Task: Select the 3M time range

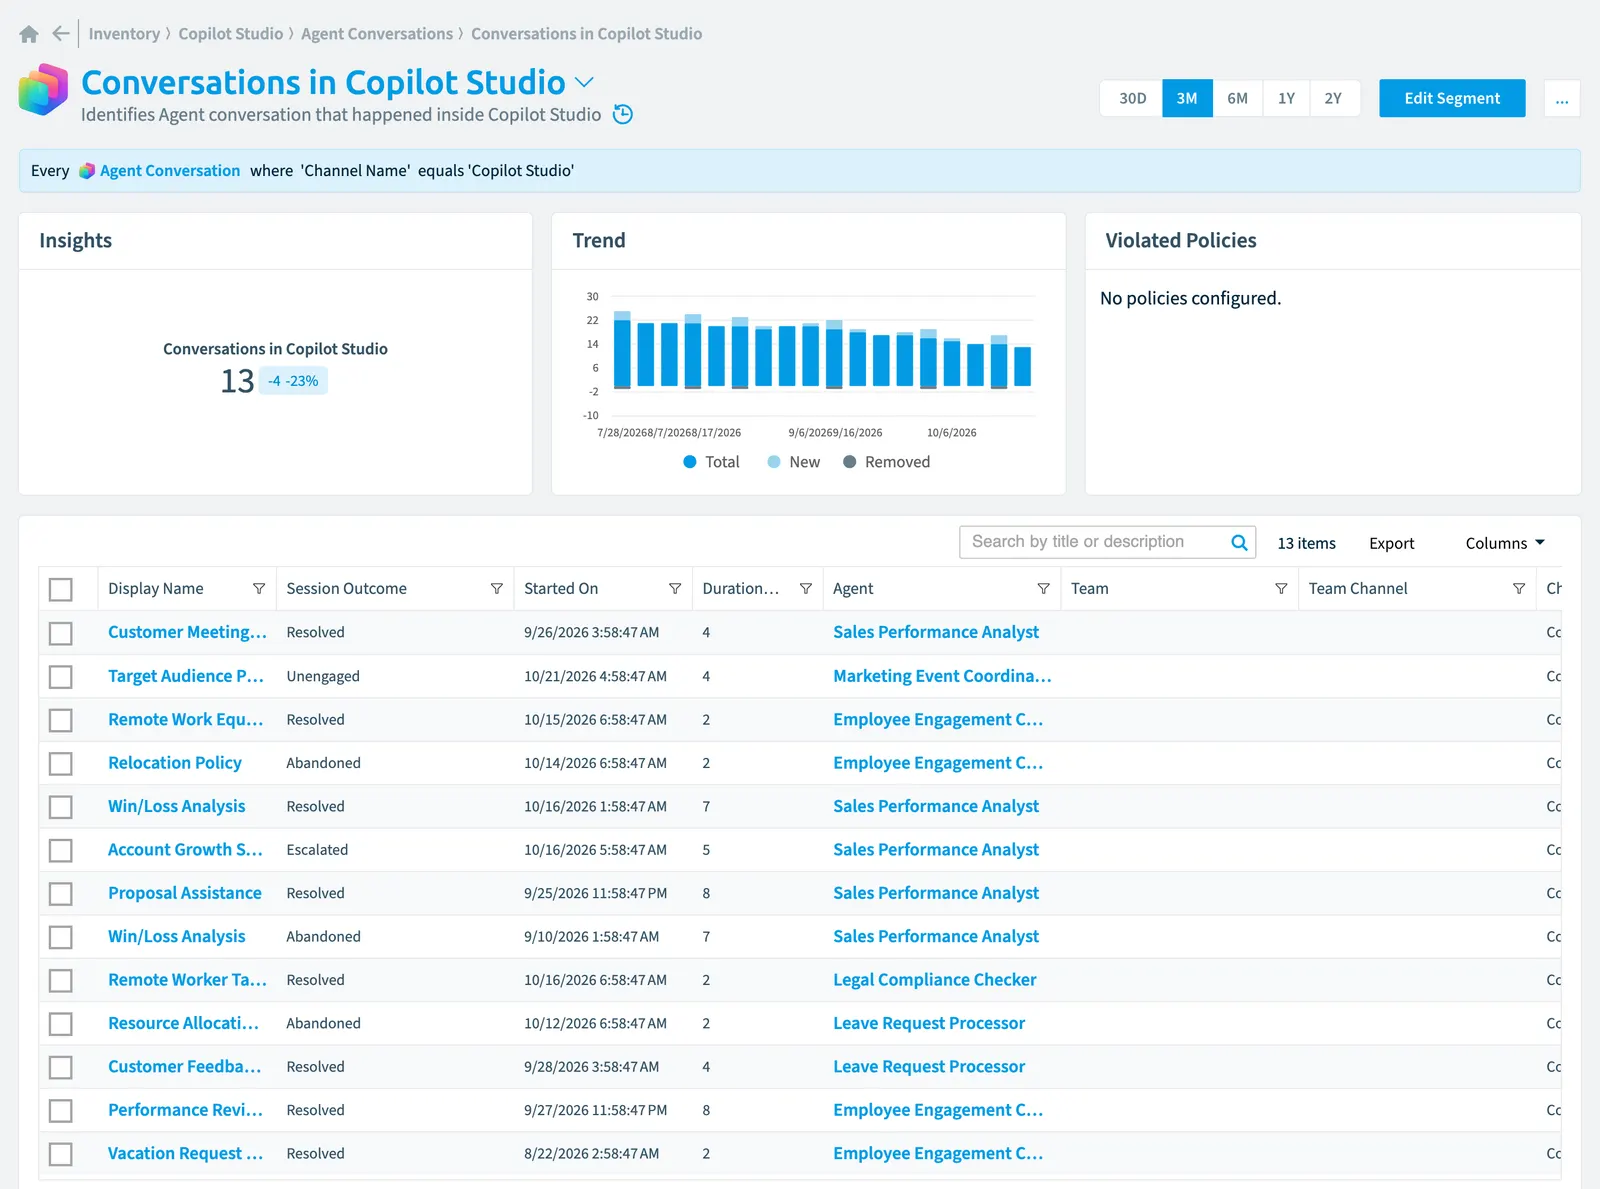Action: pyautogui.click(x=1187, y=98)
